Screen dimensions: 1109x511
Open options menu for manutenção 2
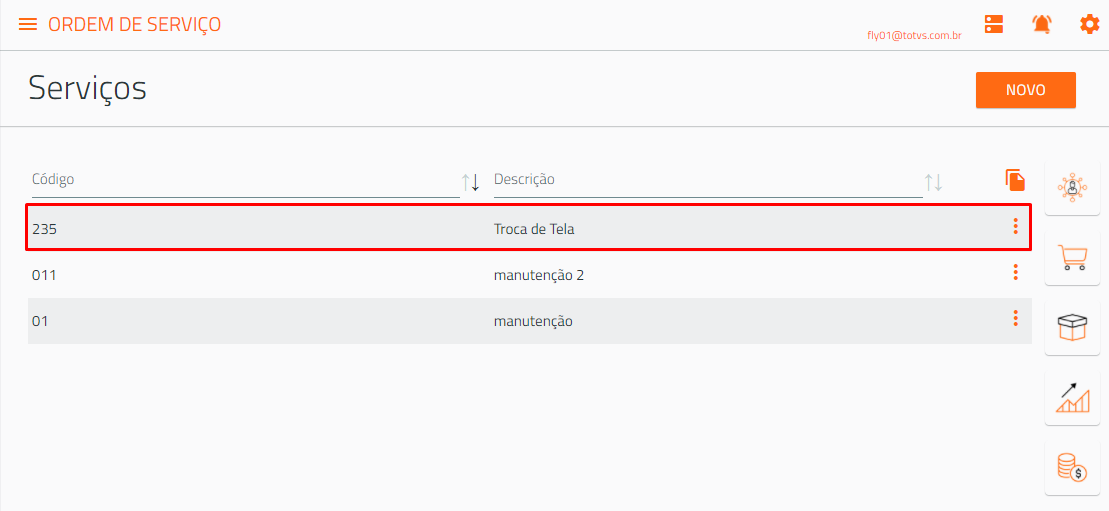click(x=1016, y=272)
